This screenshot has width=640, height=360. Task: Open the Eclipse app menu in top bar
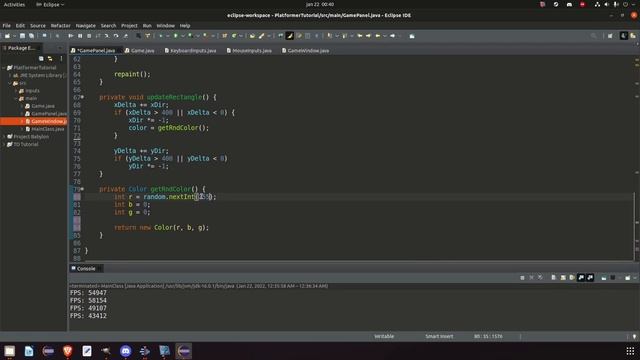[50, 4]
